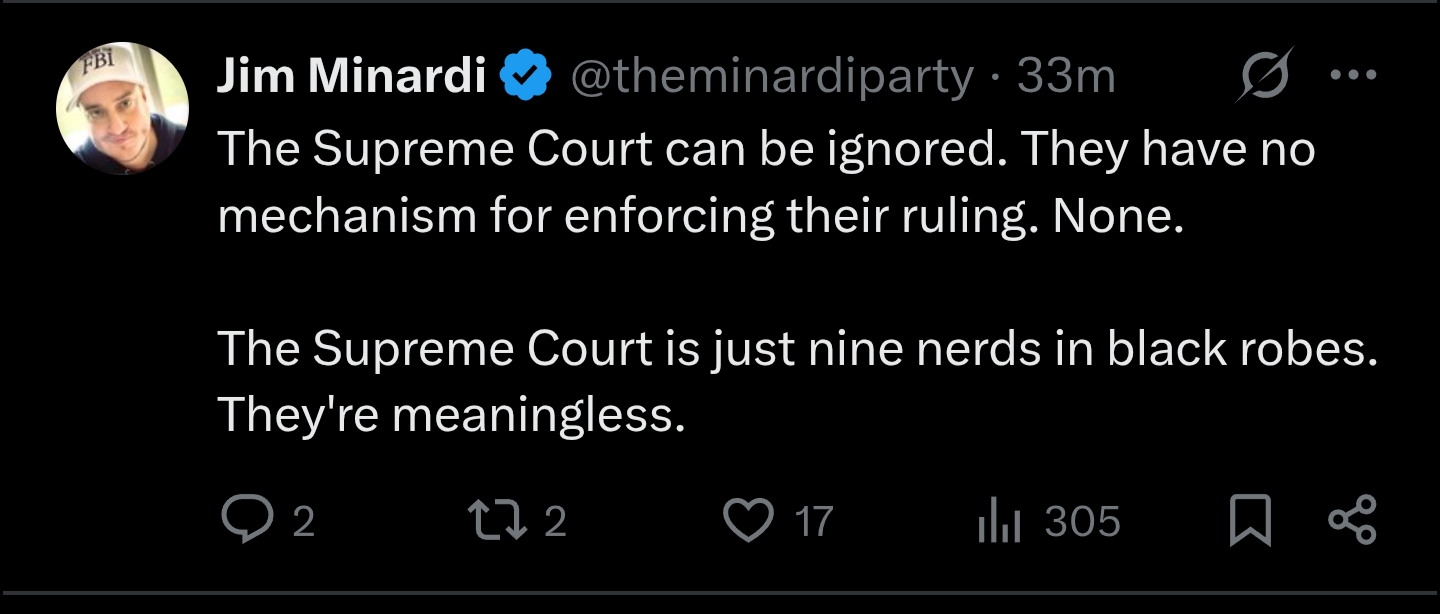This screenshot has width=1440, height=614.
Task: Open Jim Minardi's profile picture
Action: point(122,109)
